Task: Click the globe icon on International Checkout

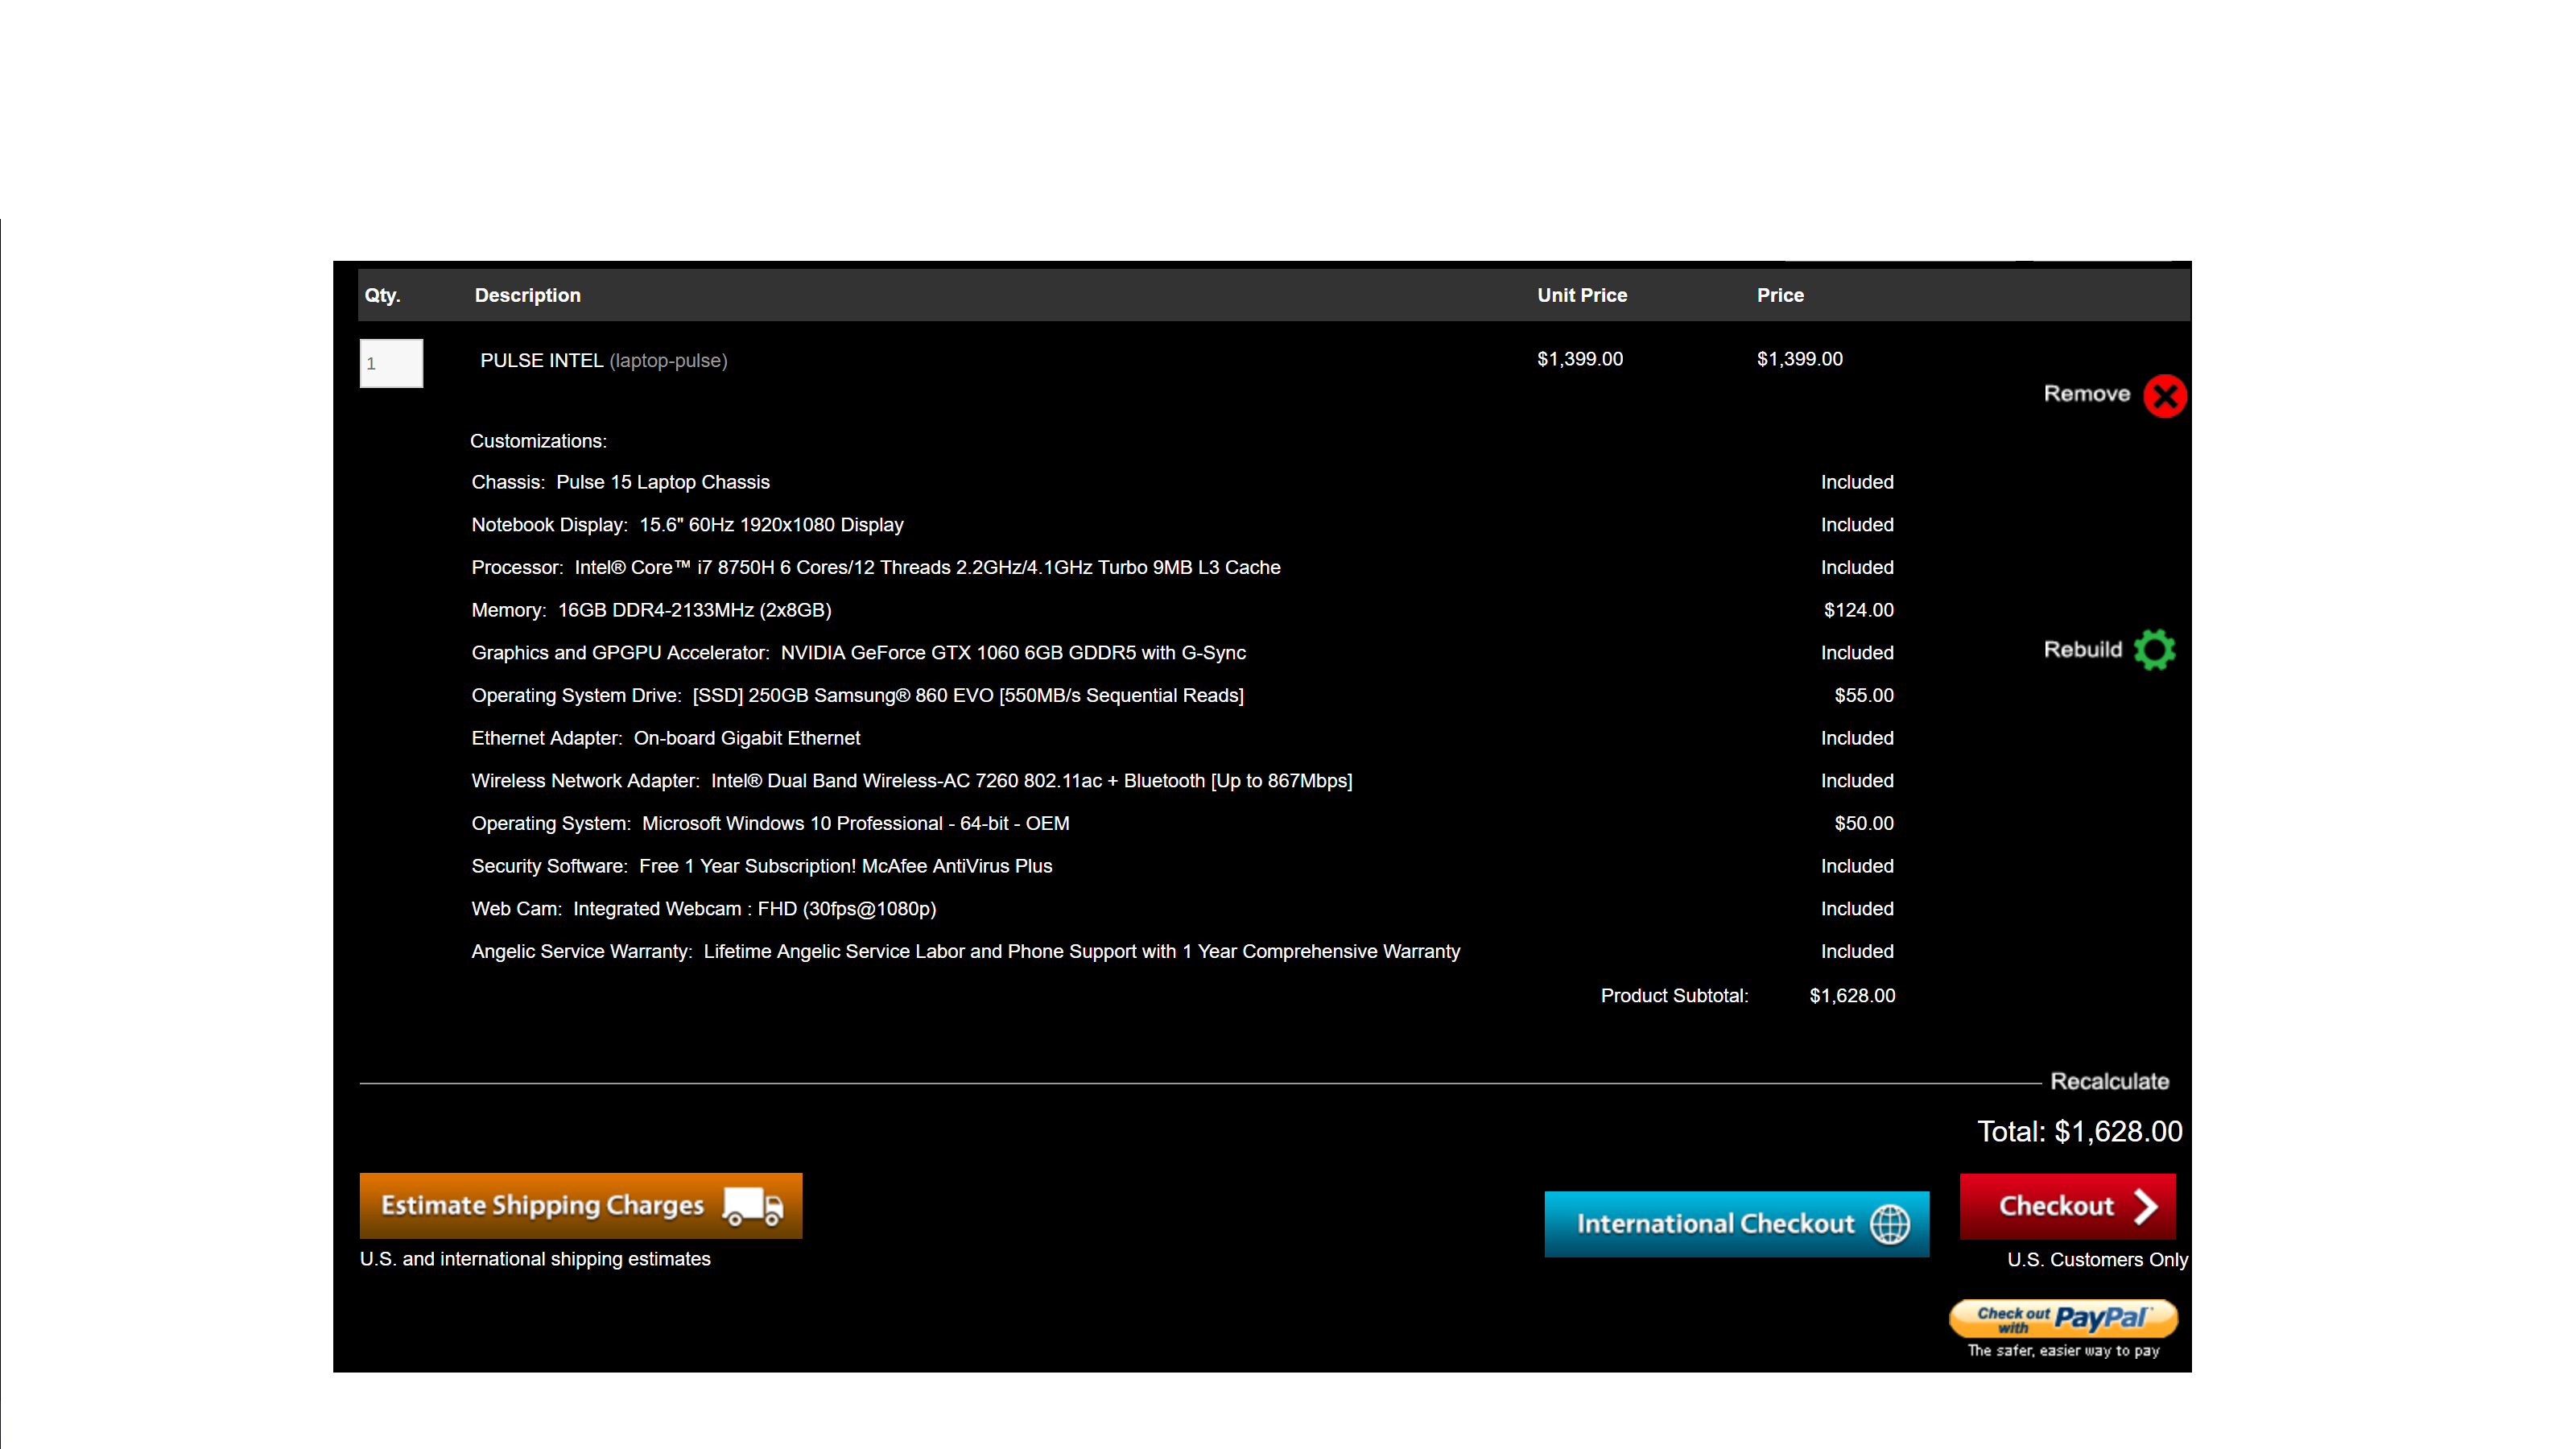Action: point(1890,1224)
